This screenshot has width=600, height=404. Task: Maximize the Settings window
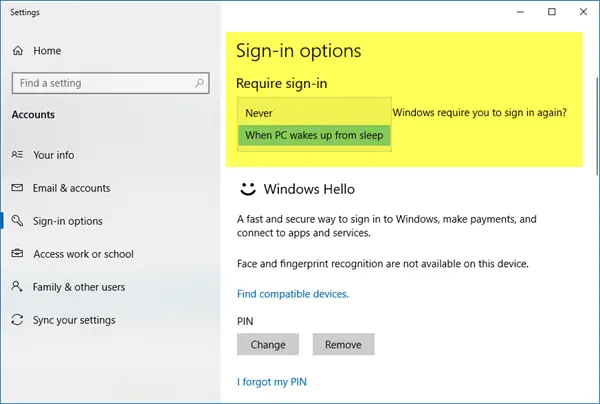(x=552, y=12)
